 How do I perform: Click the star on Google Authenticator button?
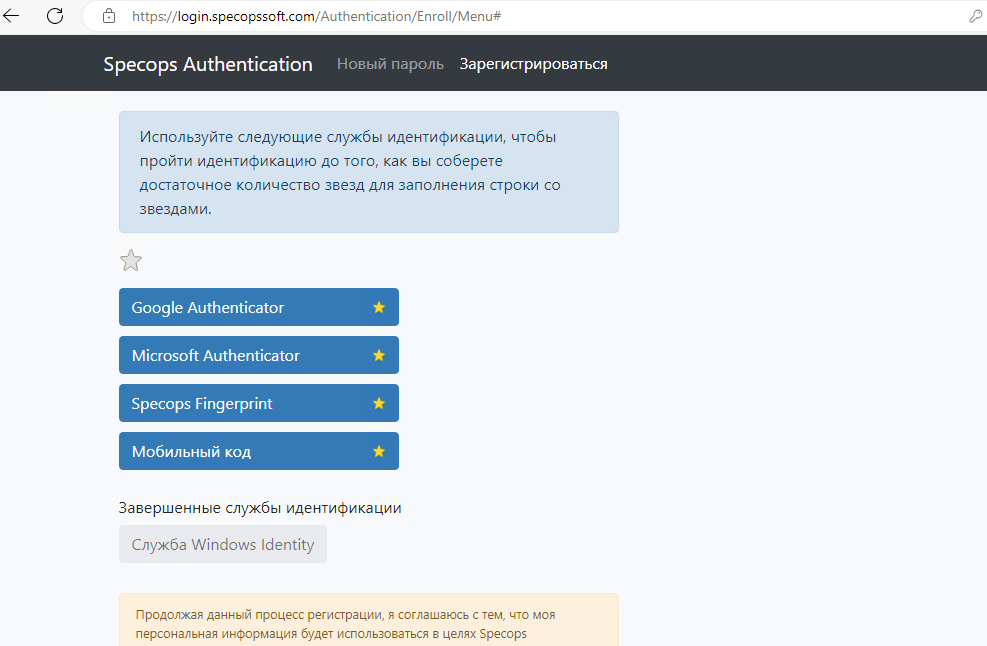(379, 308)
